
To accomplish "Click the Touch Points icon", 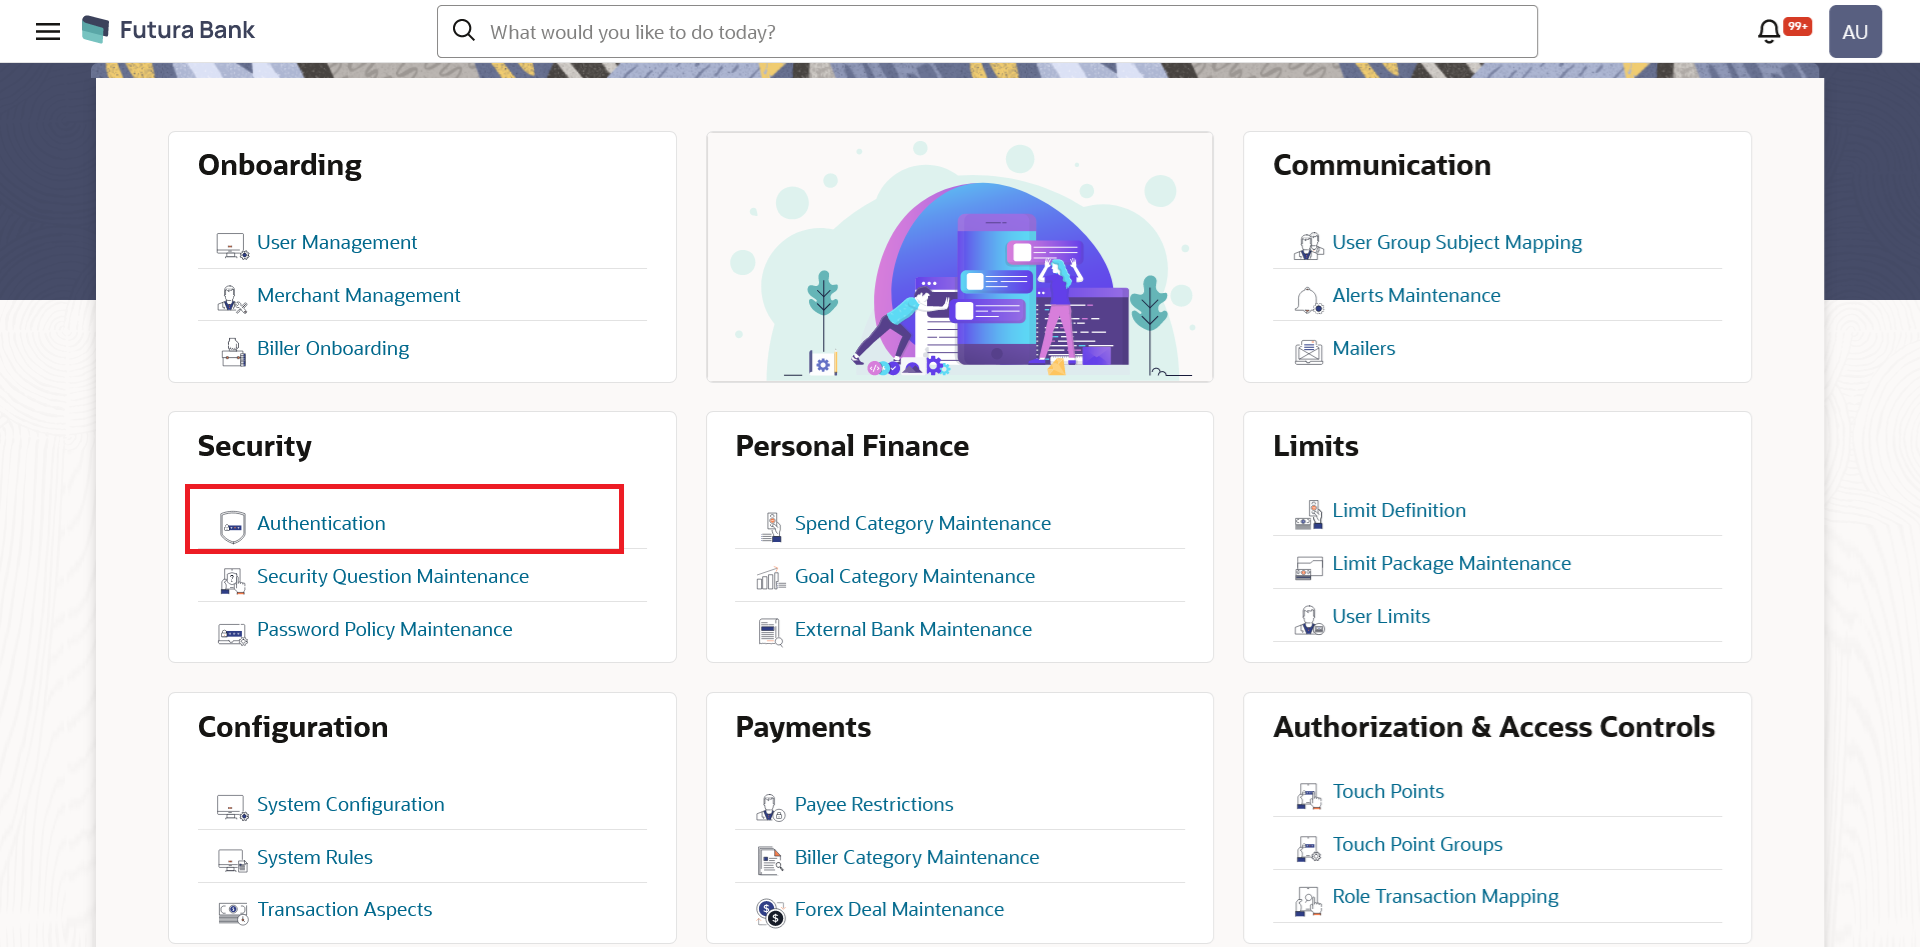I will click(x=1308, y=795).
